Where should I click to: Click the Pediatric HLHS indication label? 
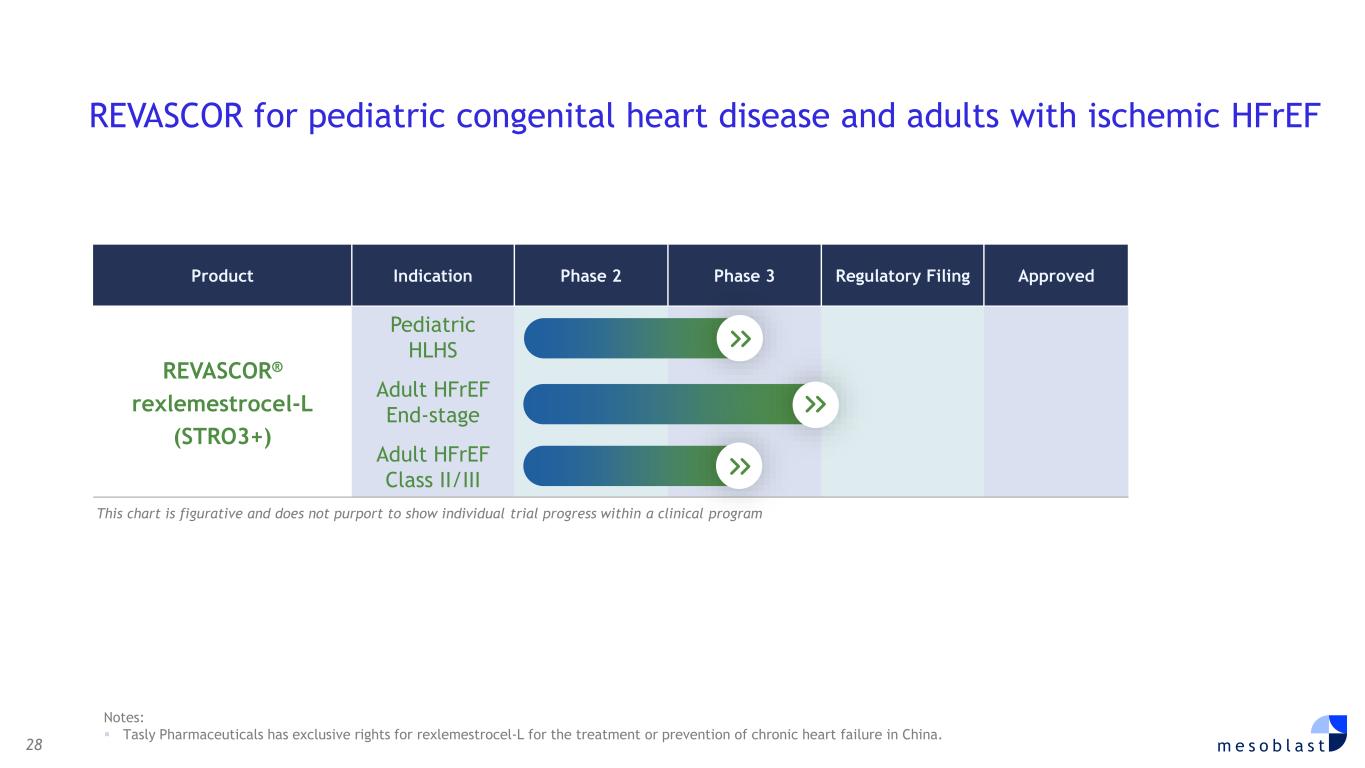pyautogui.click(x=432, y=338)
